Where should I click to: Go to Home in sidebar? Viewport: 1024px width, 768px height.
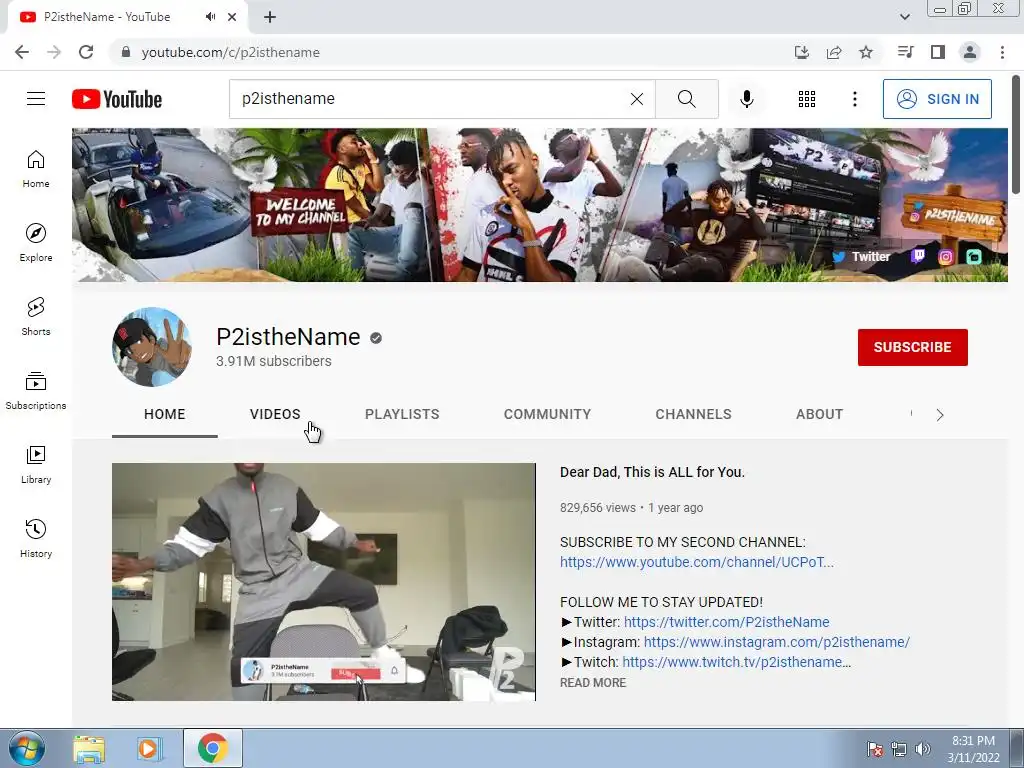pos(36,169)
